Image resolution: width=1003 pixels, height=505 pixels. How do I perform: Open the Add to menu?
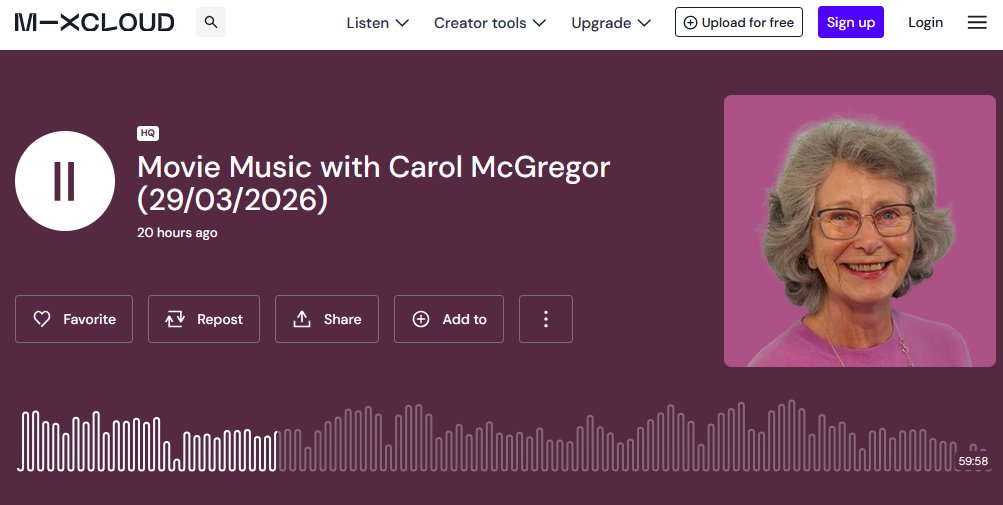click(x=449, y=319)
